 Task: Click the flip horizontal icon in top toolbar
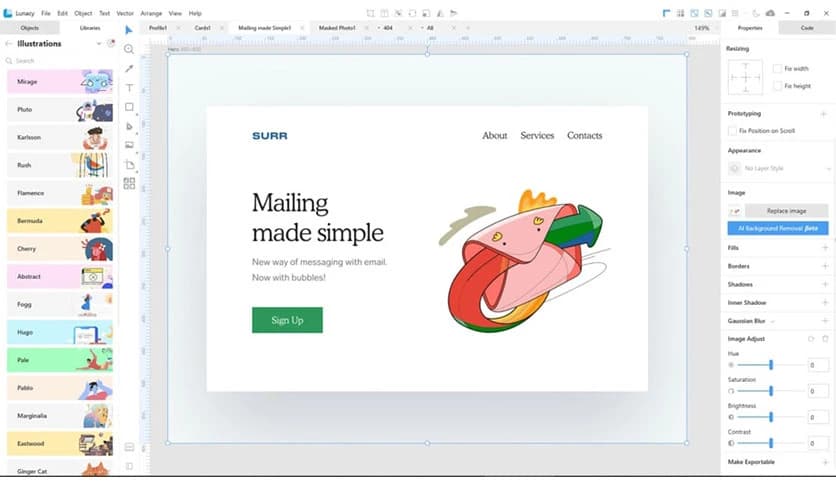(x=440, y=13)
